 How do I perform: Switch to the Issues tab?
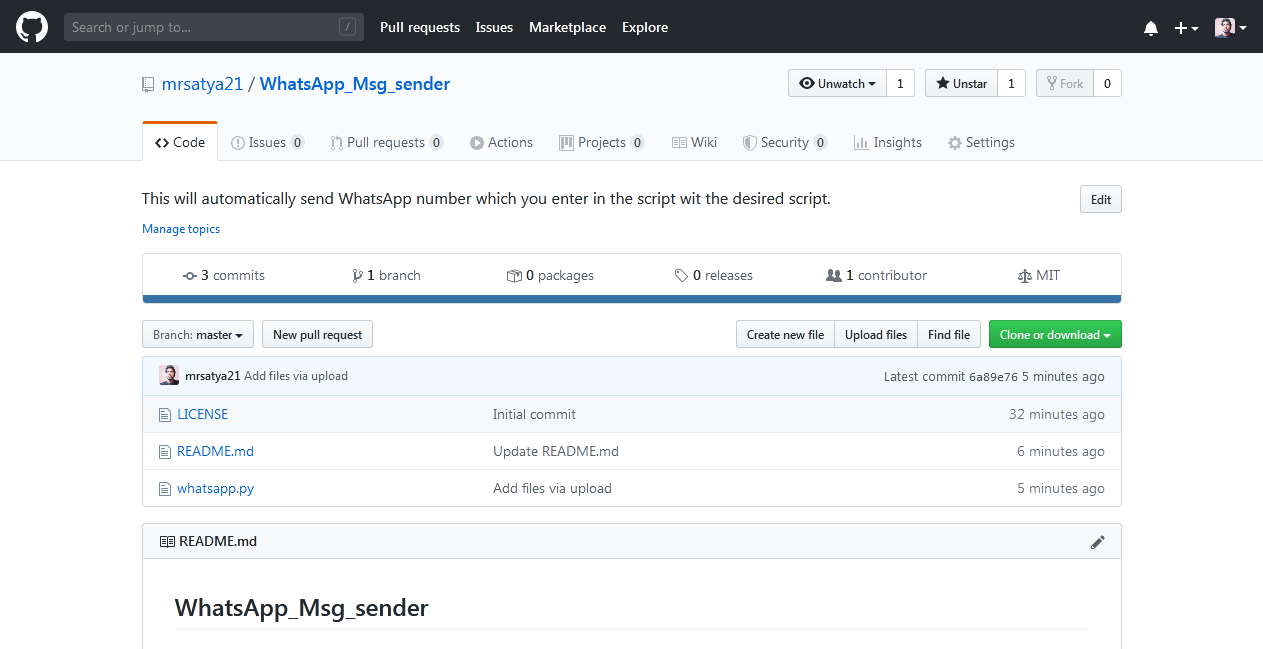(267, 143)
